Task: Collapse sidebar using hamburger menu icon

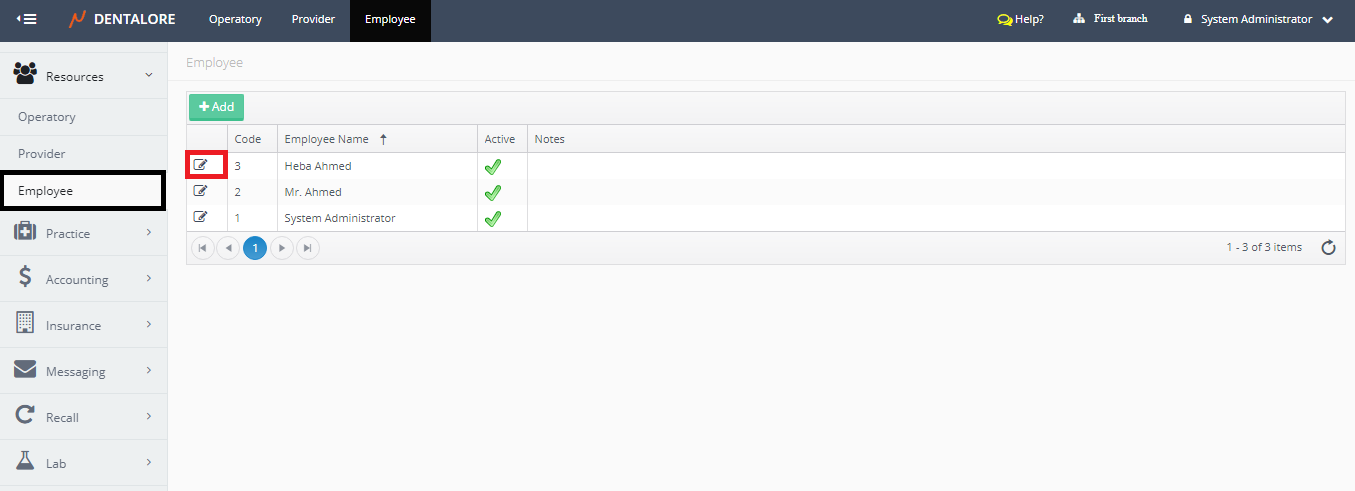Action: click(x=27, y=19)
